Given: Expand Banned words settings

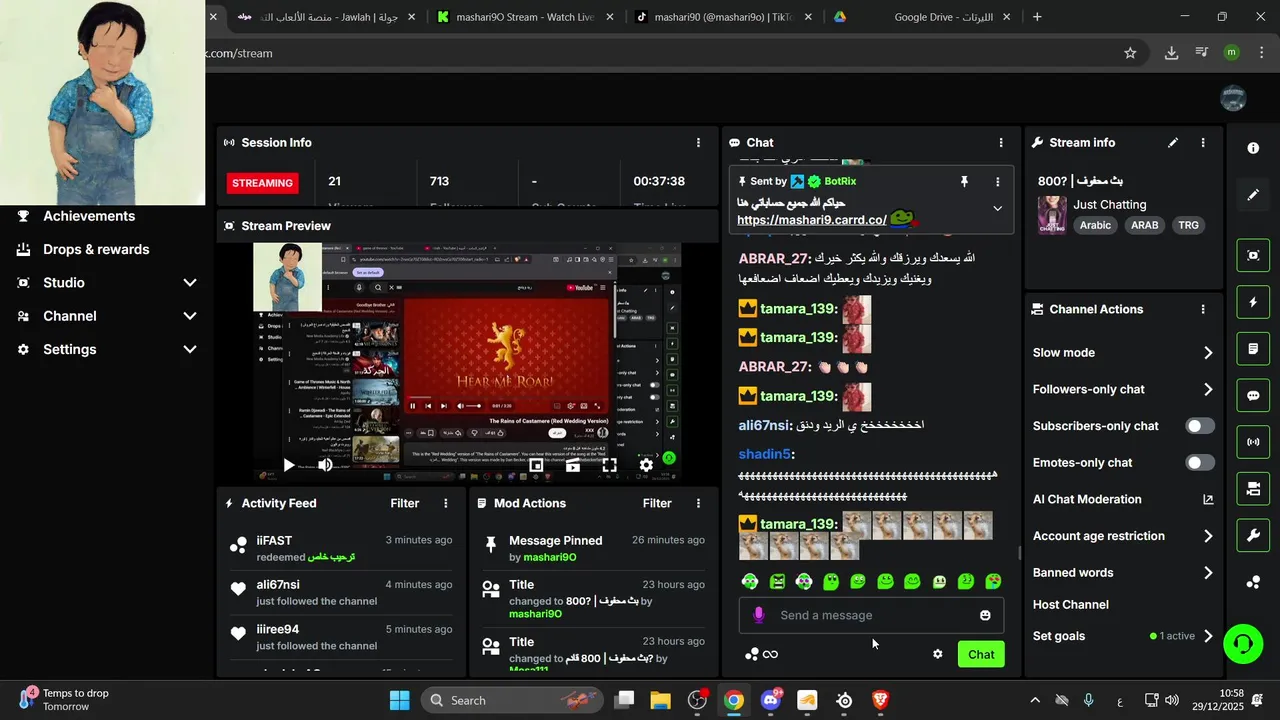Looking at the screenshot, I should coord(1208,573).
